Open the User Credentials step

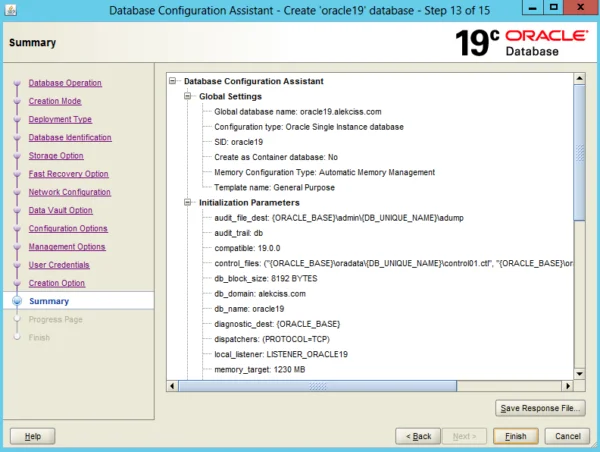(x=59, y=265)
